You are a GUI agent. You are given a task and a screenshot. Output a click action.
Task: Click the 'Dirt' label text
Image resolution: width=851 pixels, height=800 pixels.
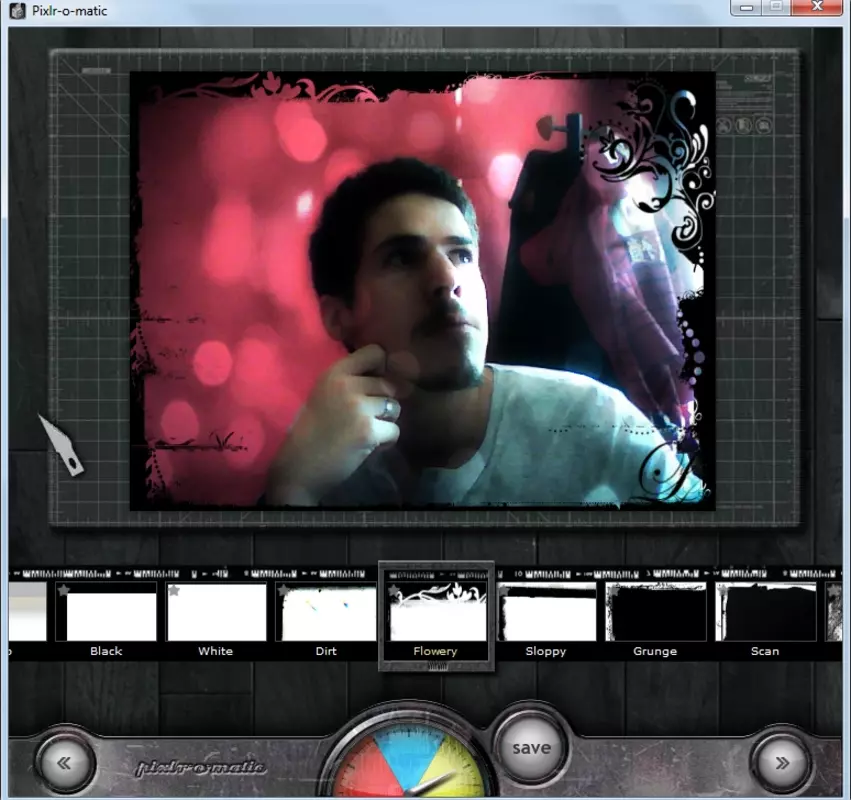click(326, 651)
